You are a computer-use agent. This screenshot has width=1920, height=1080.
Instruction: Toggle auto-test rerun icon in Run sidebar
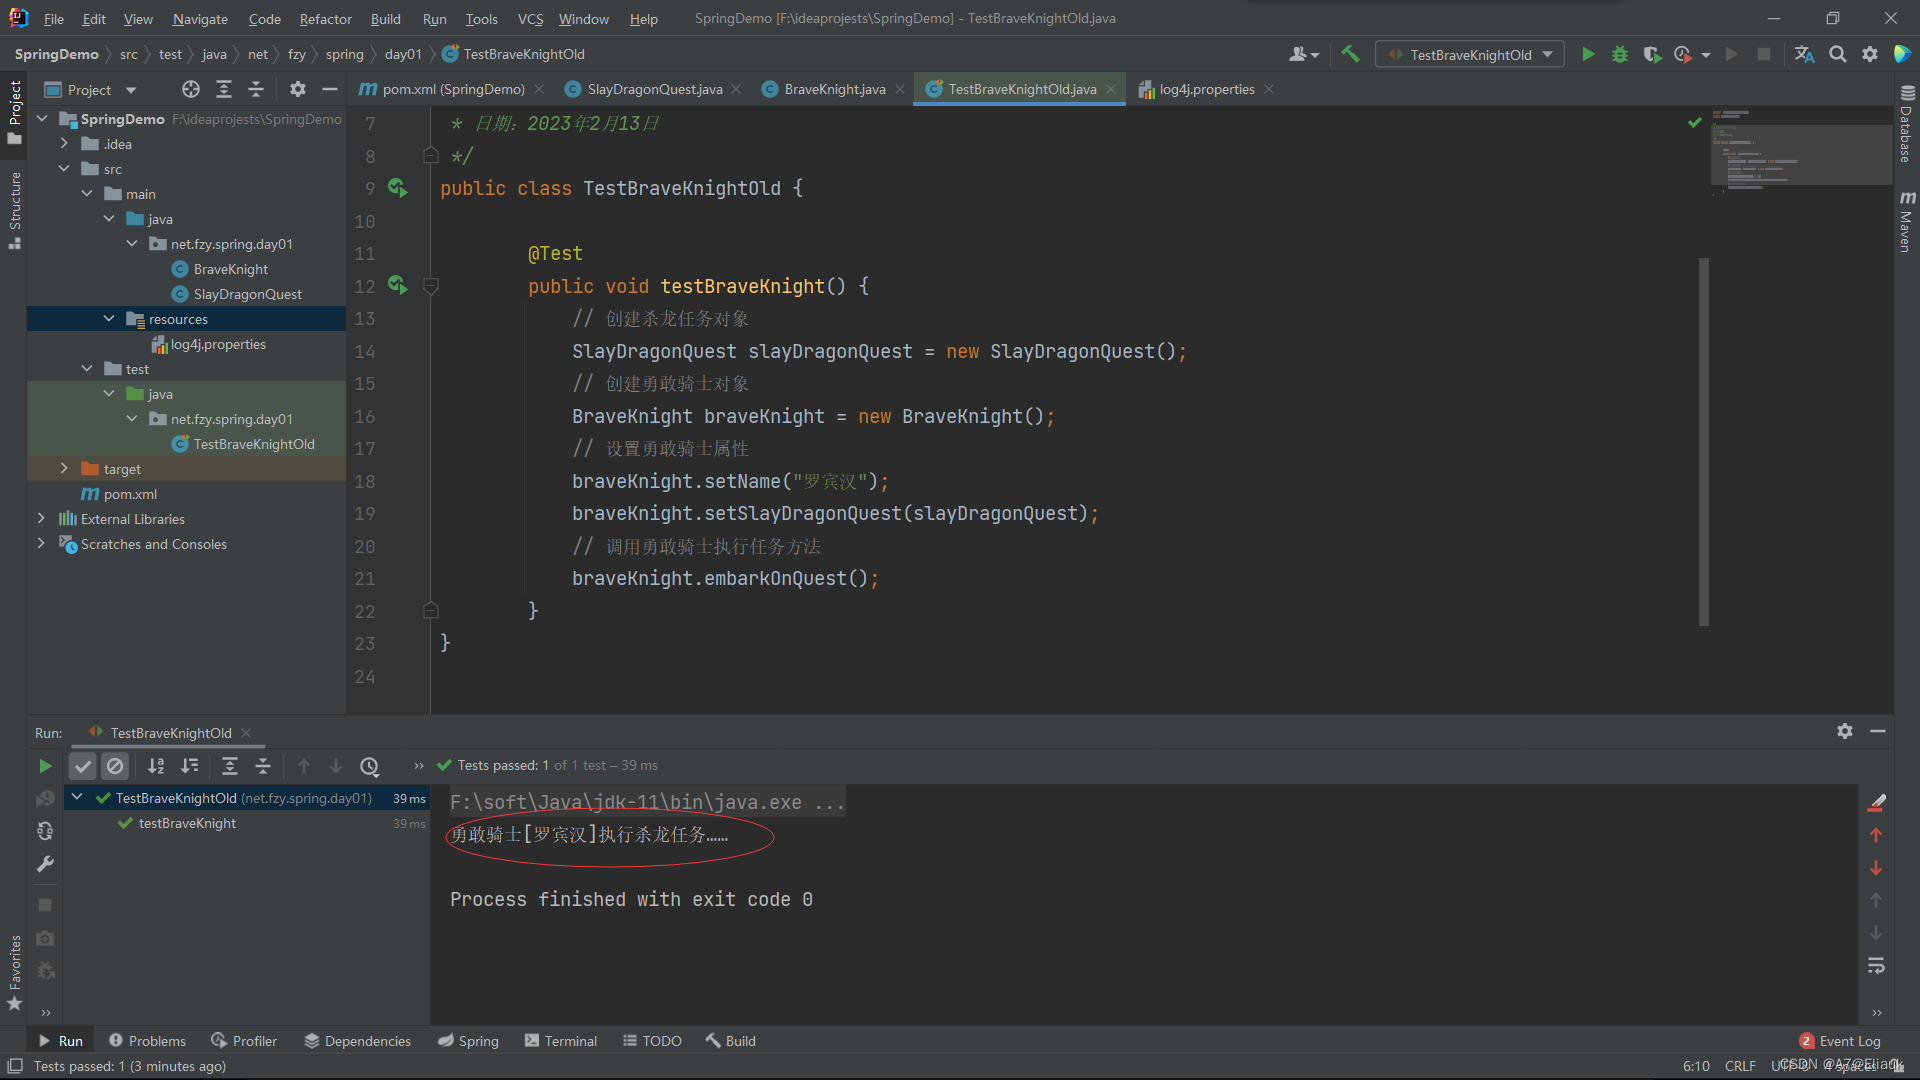point(45,832)
